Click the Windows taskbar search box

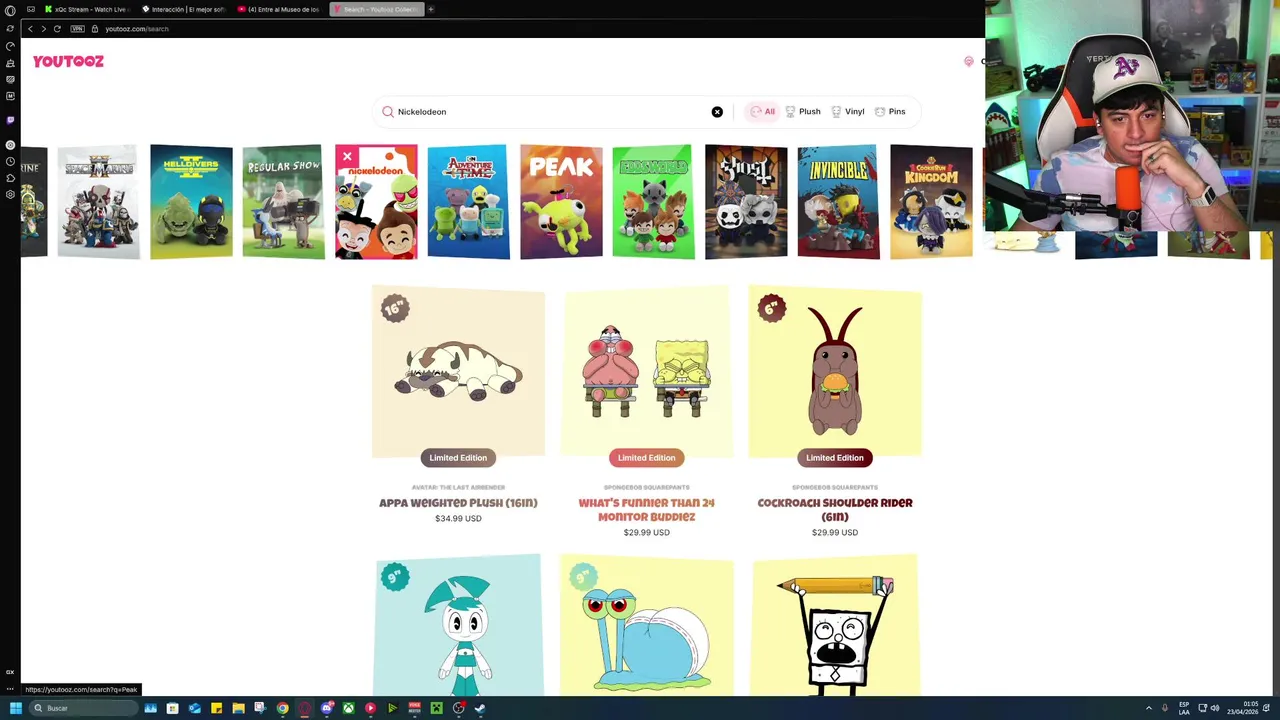[83, 708]
